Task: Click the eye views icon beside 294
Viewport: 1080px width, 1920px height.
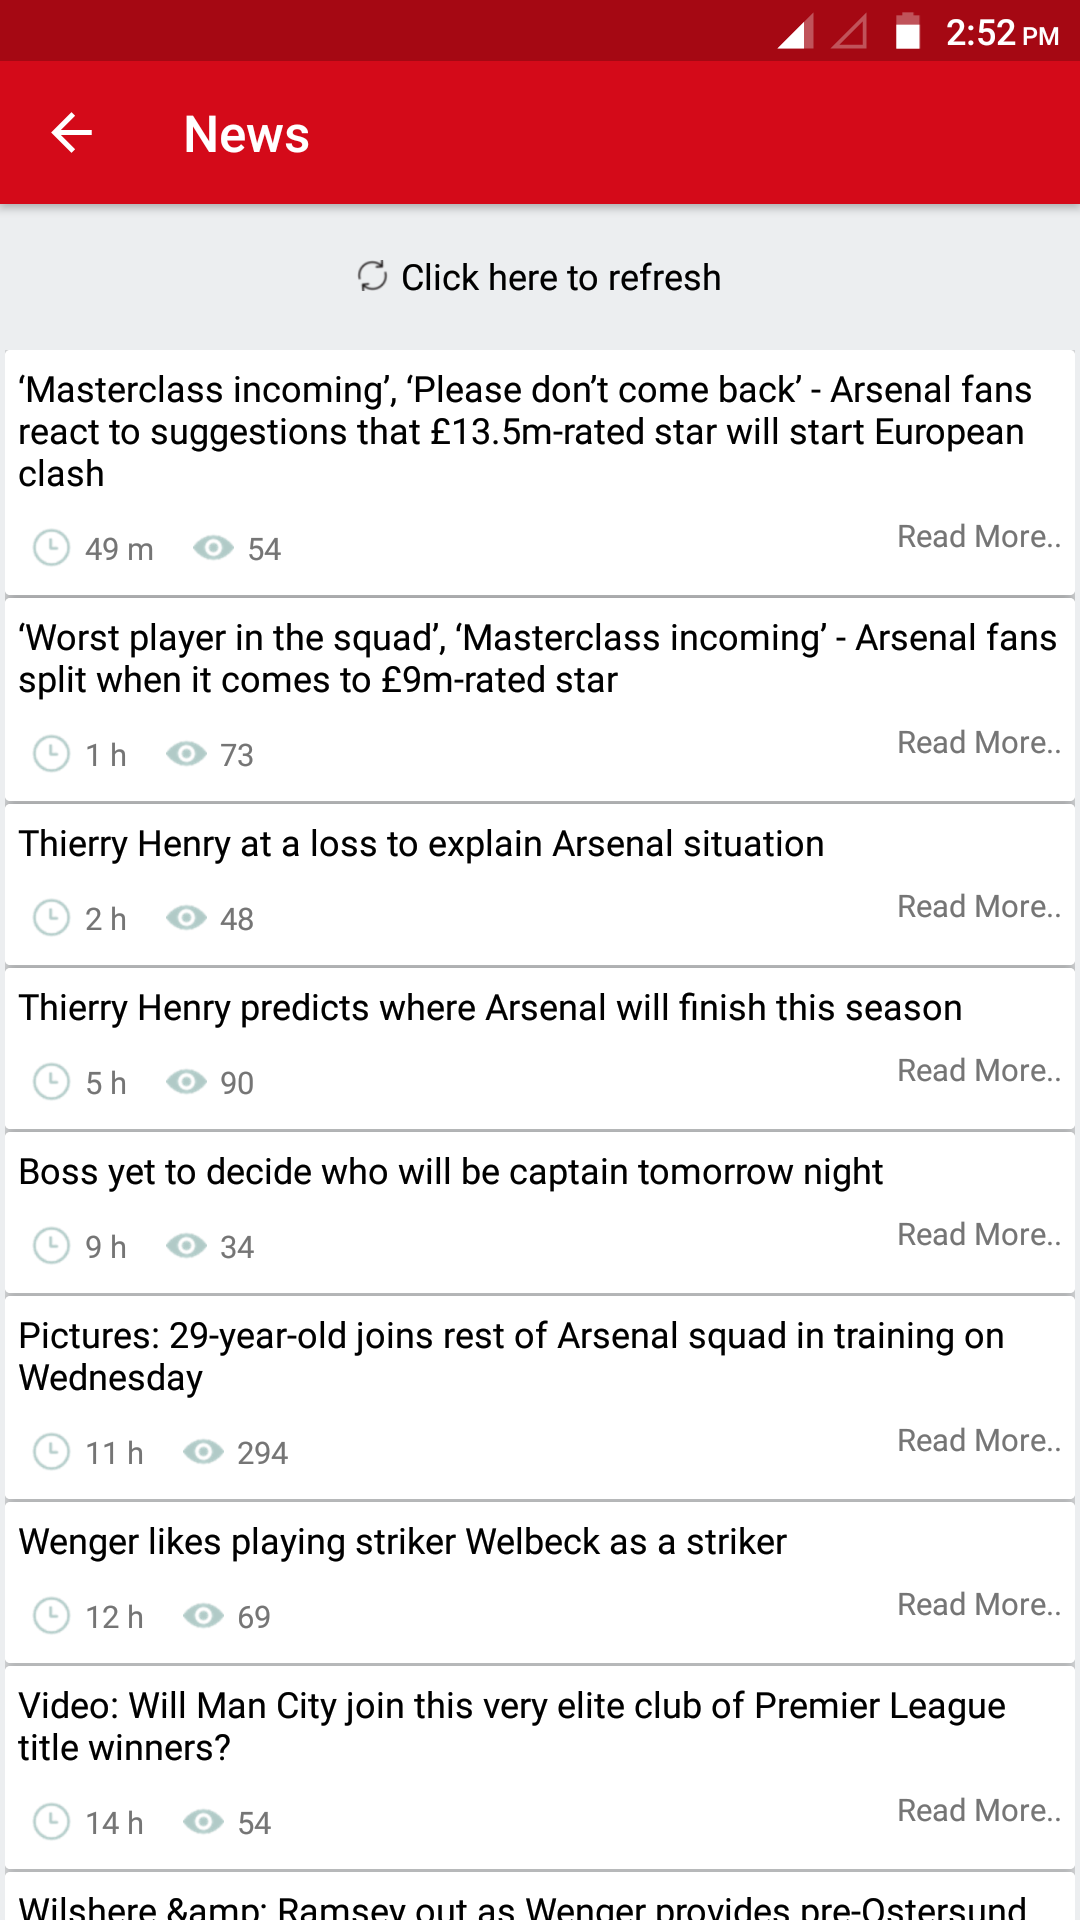Action: (203, 1452)
